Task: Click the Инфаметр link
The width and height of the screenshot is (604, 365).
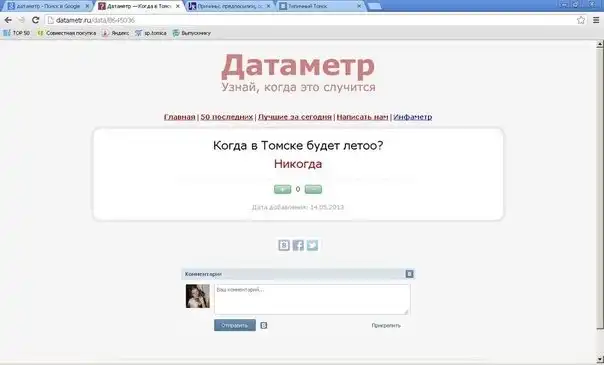Action: pos(413,117)
